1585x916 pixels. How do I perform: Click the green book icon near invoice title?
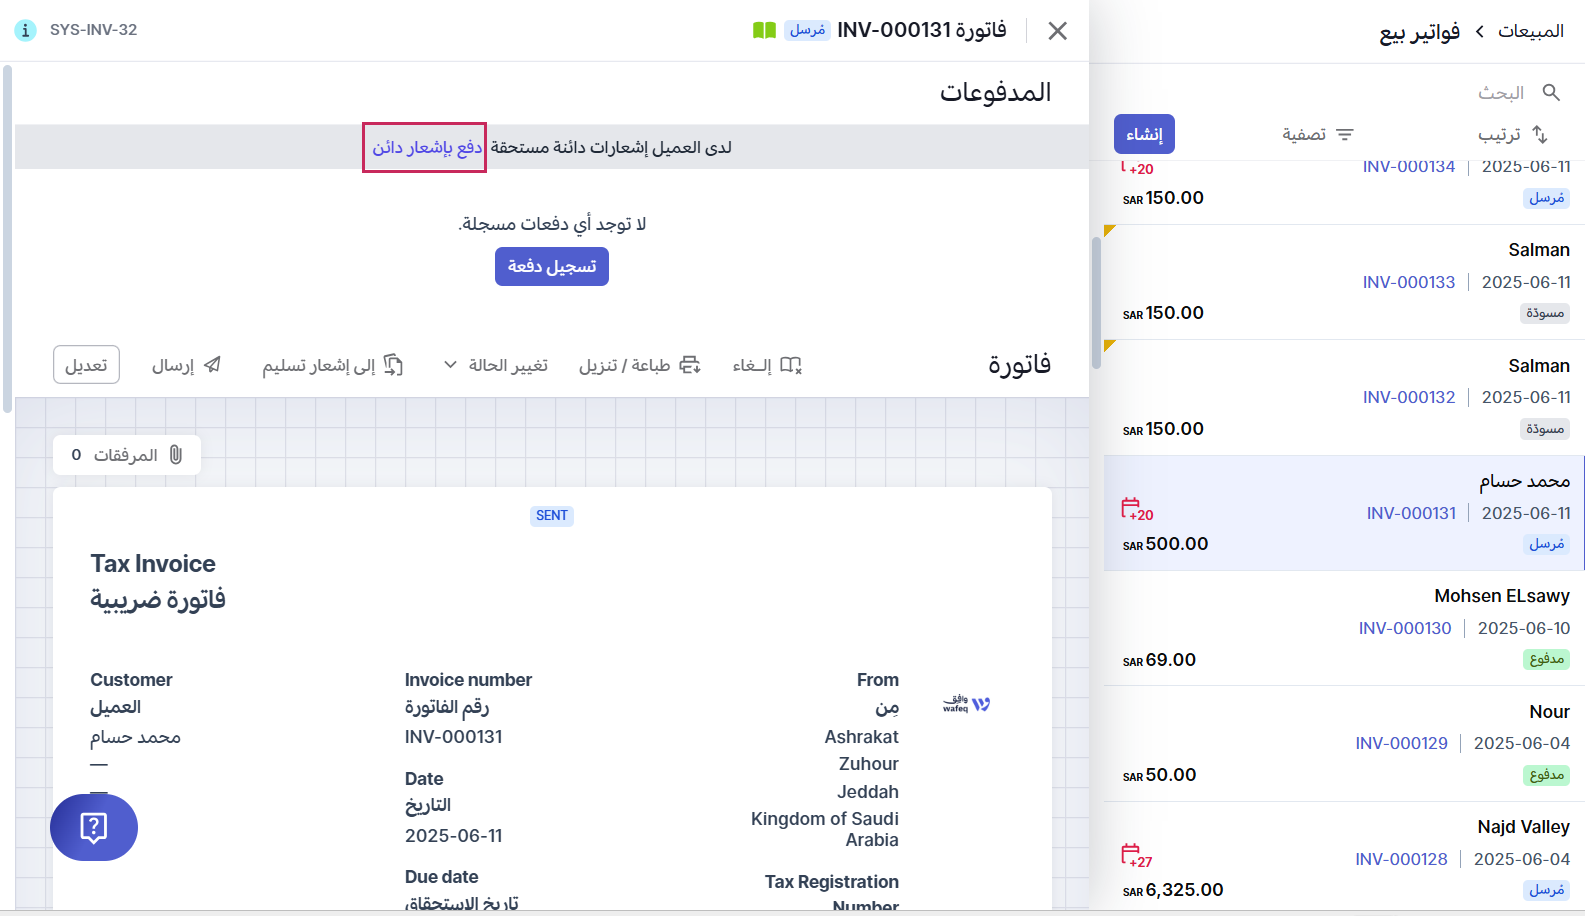click(764, 30)
